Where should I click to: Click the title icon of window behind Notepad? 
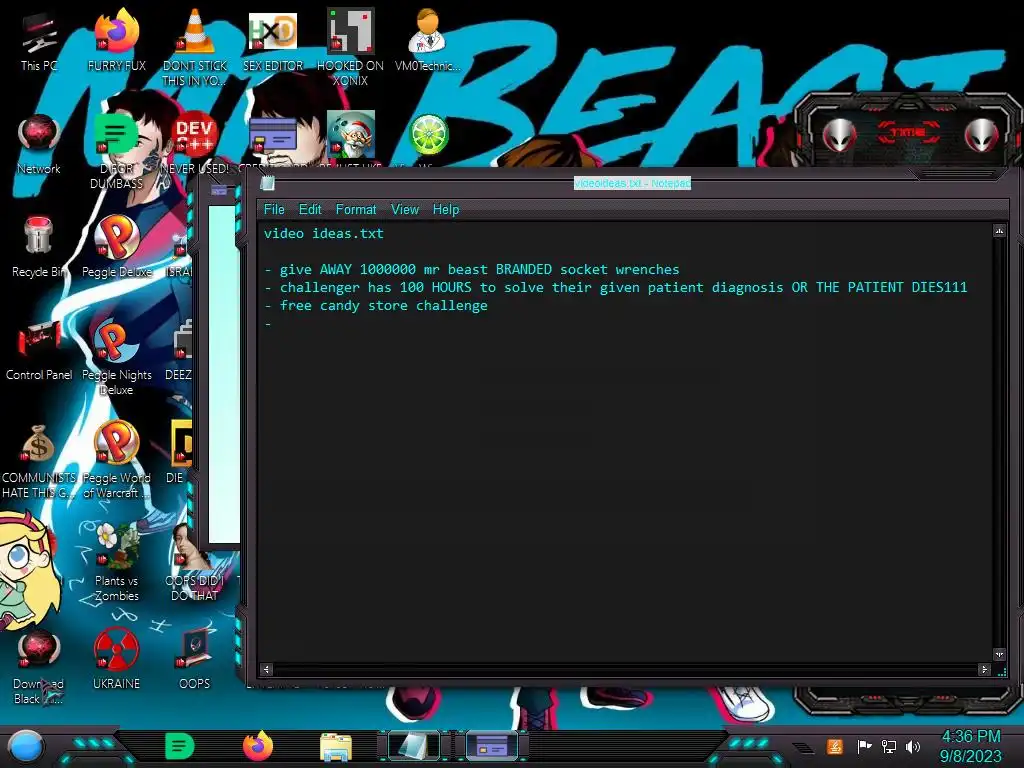point(219,190)
